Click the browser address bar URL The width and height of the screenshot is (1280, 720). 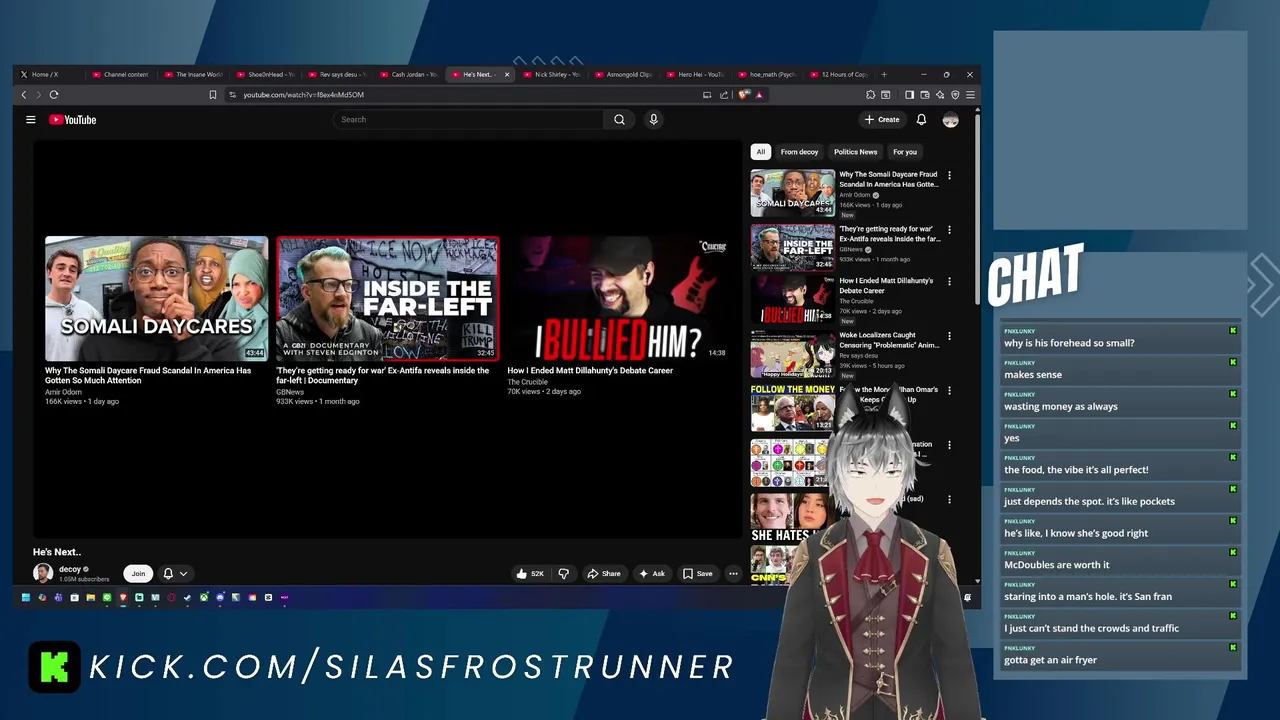pyautogui.click(x=303, y=95)
